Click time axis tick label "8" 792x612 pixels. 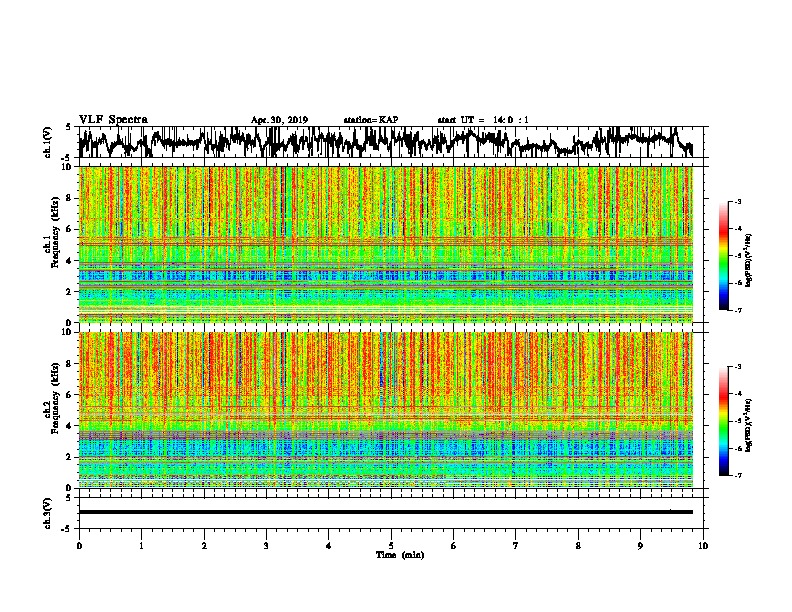(x=578, y=546)
